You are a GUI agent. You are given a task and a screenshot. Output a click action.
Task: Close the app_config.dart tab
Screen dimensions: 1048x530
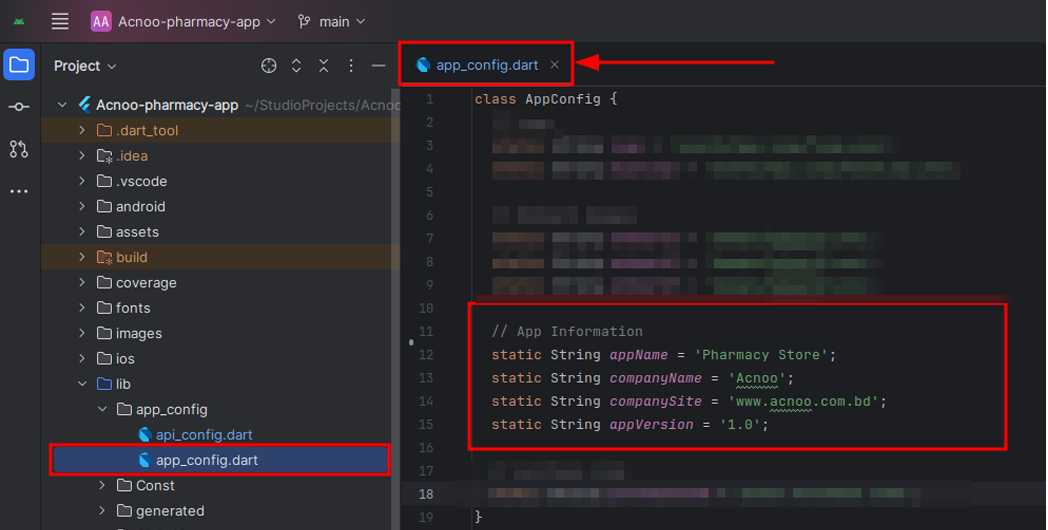554,65
